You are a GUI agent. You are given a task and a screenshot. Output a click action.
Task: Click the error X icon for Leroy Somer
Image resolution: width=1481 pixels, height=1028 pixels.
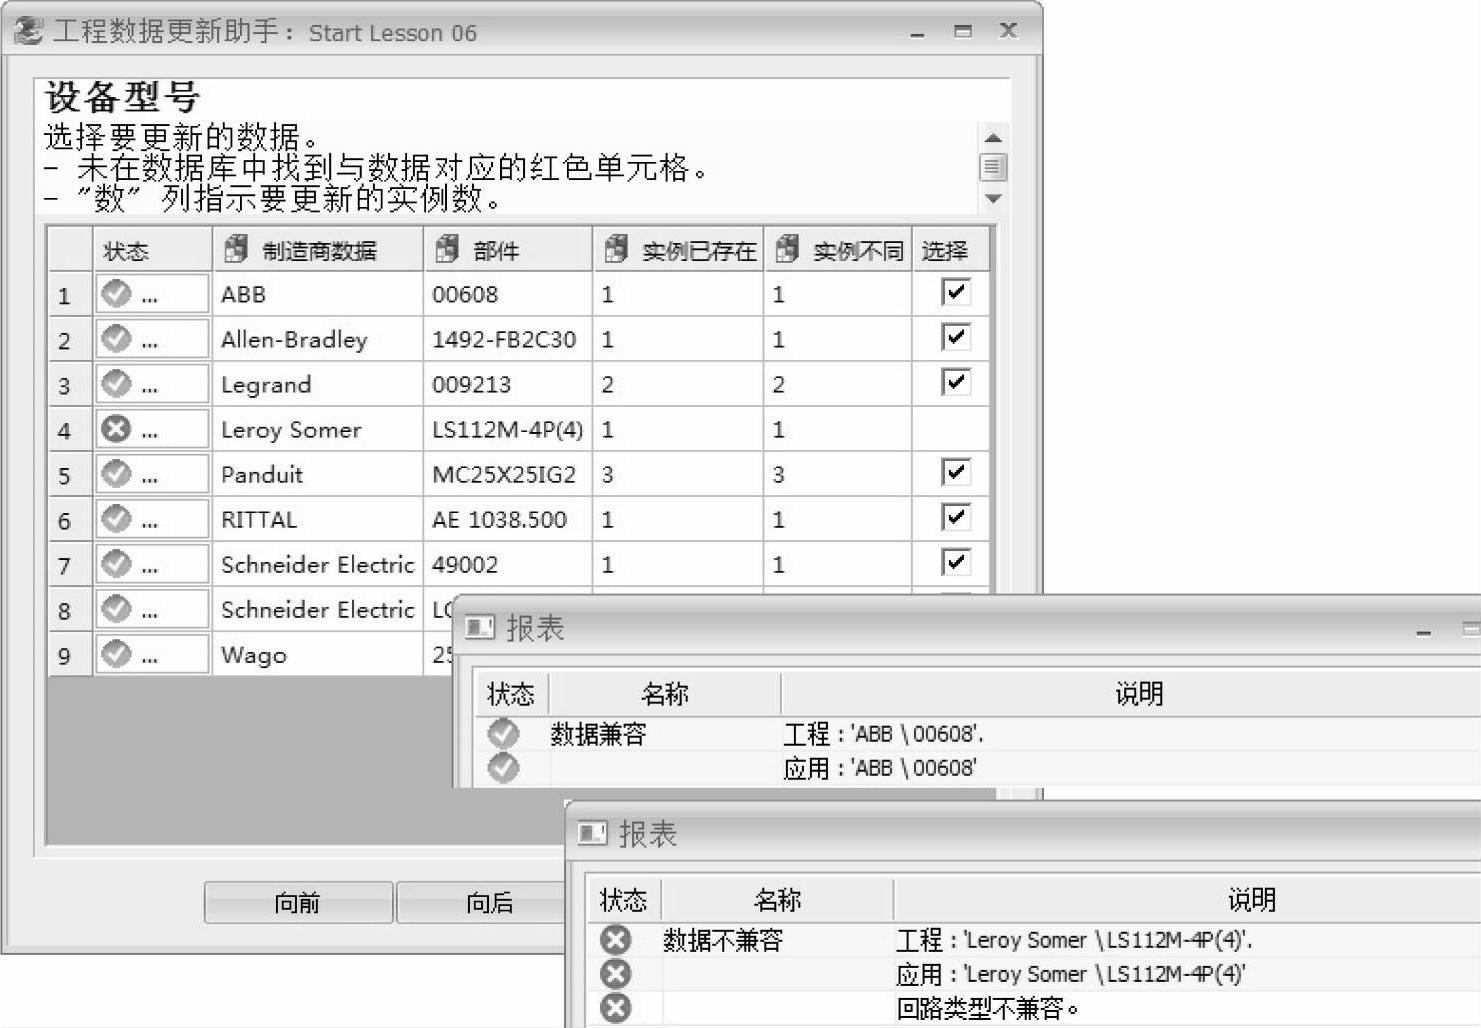click(x=117, y=429)
